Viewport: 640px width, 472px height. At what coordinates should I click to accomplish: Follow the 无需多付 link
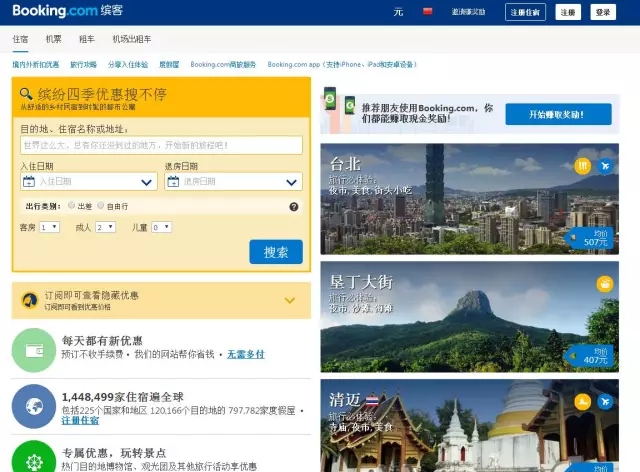(x=246, y=354)
